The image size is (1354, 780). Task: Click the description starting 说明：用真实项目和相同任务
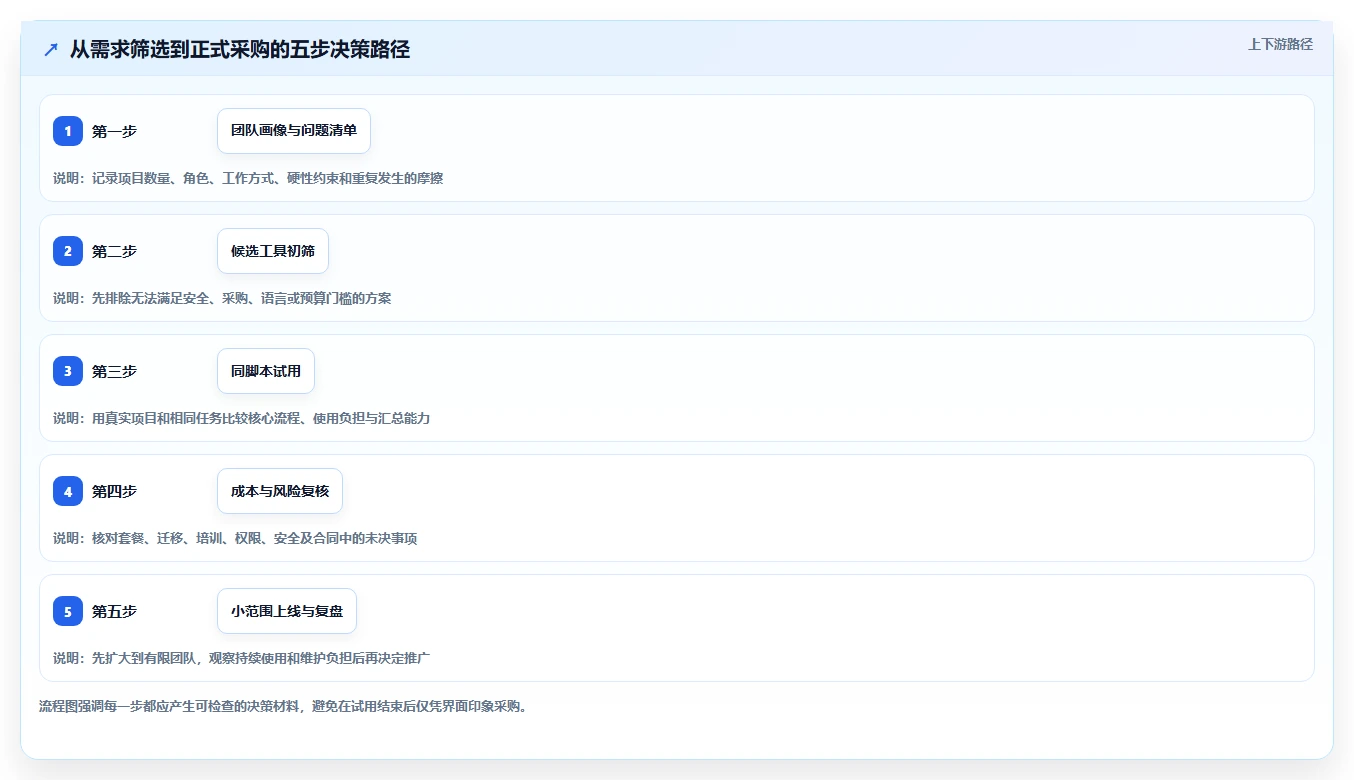[241, 418]
